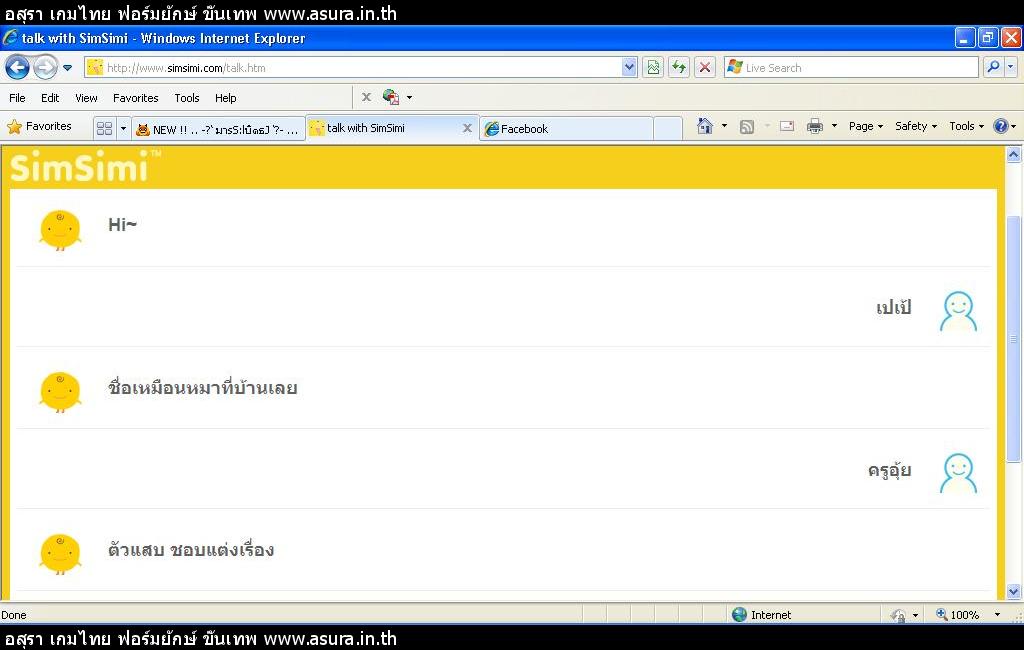Open the Help question mark icon
The height and width of the screenshot is (650, 1024).
pyautogui.click(x=1000, y=126)
